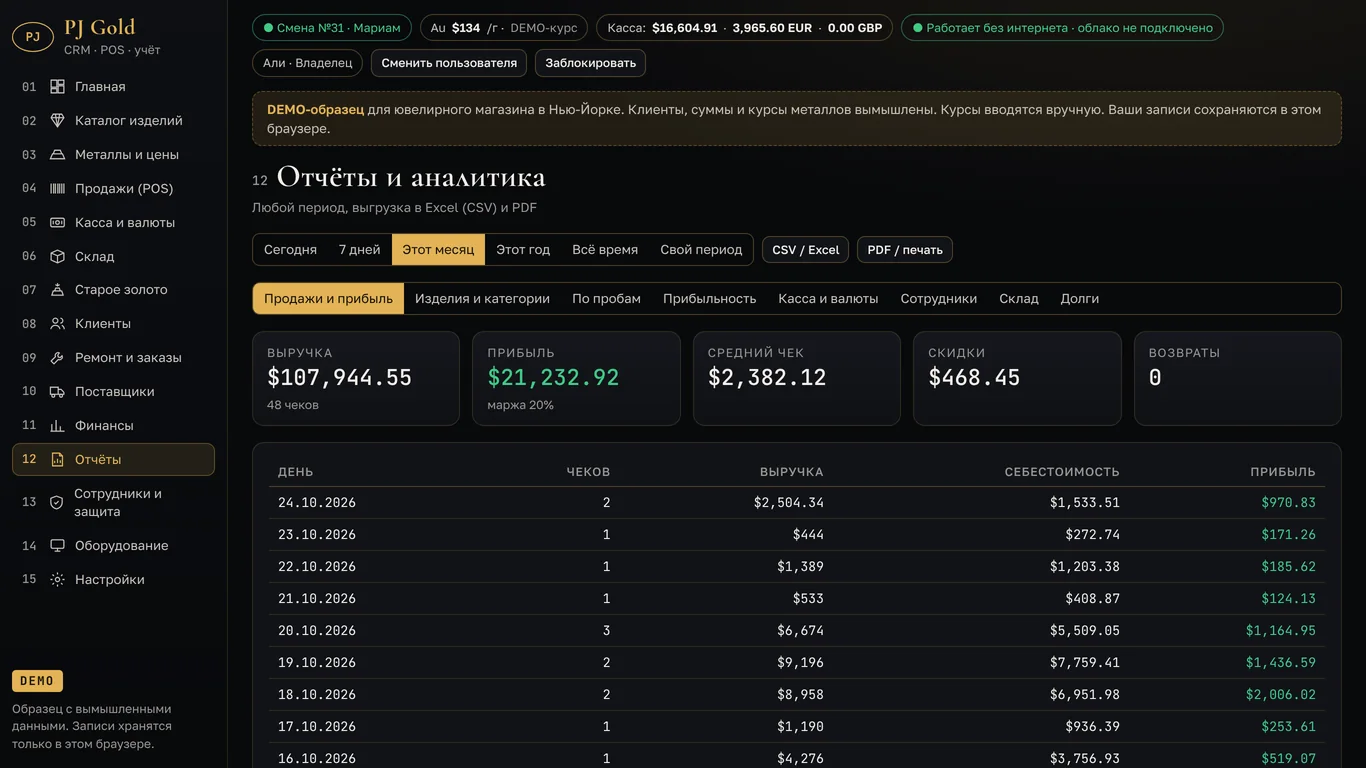Select the Всё время period
Viewport: 1366px width, 768px height.
(605, 250)
